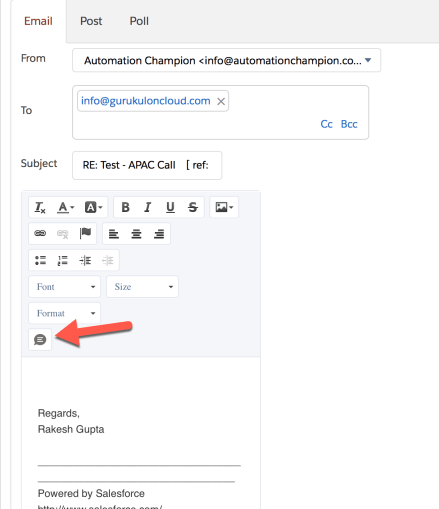Center align the text
The width and height of the screenshot is (439, 509).
136,234
